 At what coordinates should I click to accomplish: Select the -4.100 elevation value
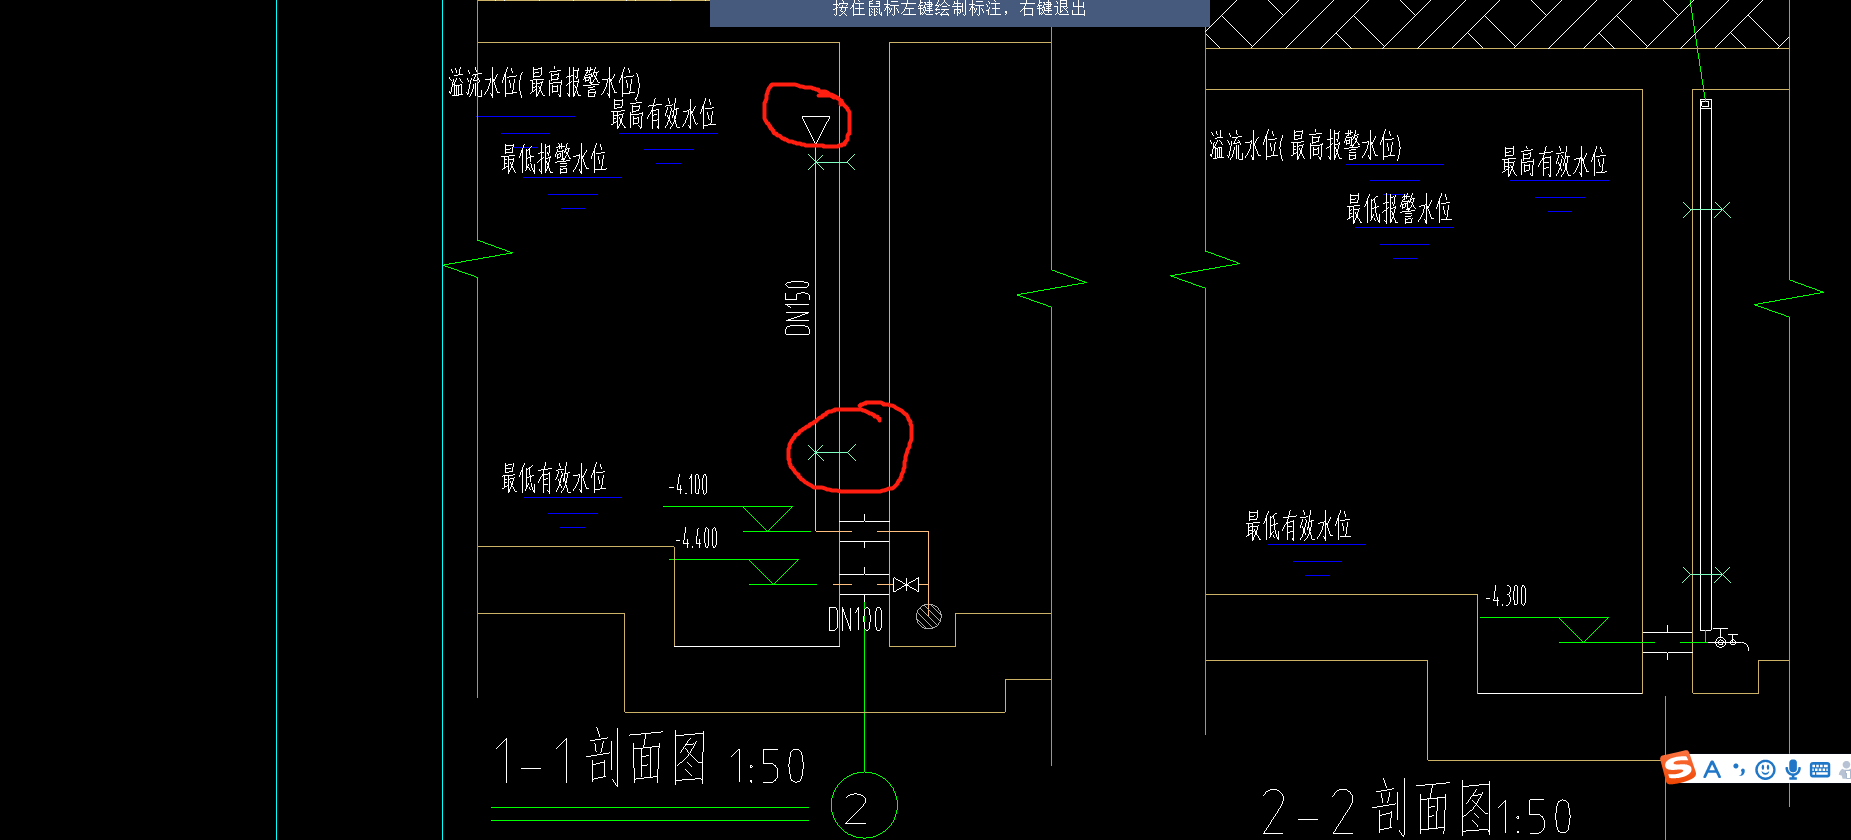[688, 485]
